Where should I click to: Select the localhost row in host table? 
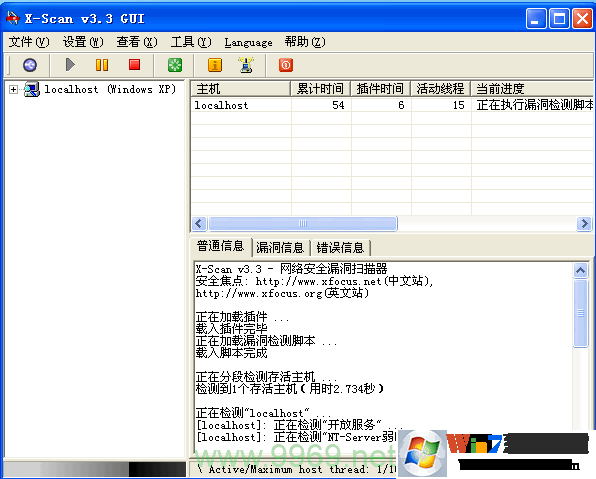pos(392,105)
